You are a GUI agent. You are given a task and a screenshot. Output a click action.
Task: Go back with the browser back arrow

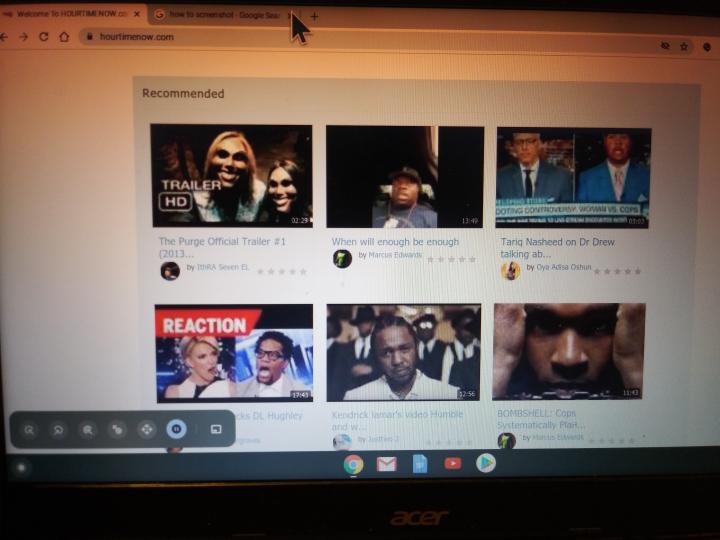click(x=4, y=37)
